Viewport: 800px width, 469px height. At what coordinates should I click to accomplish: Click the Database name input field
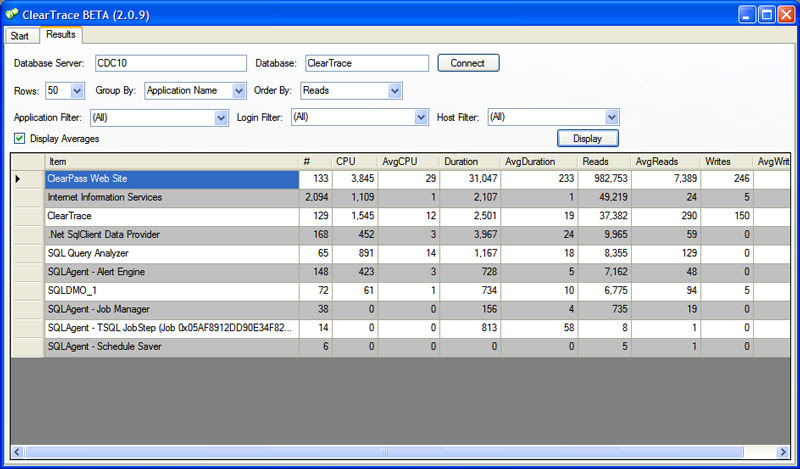[367, 63]
